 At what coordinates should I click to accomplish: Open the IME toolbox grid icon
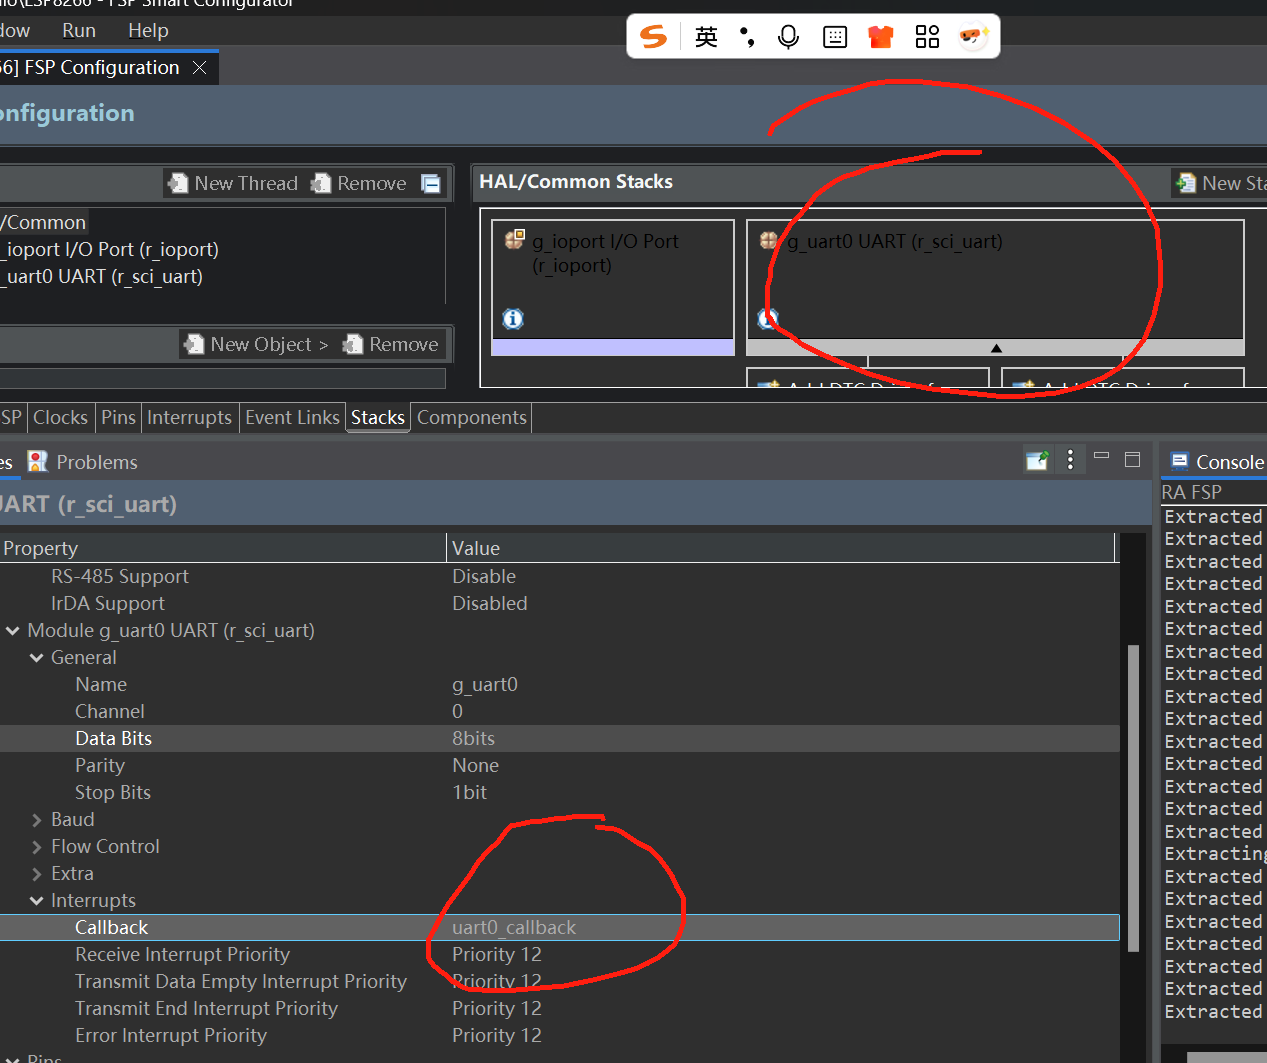[927, 37]
